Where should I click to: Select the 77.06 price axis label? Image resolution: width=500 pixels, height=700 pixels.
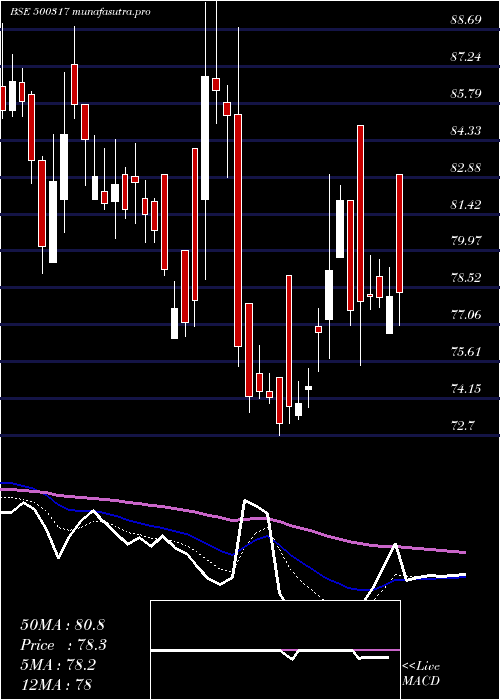point(466,315)
